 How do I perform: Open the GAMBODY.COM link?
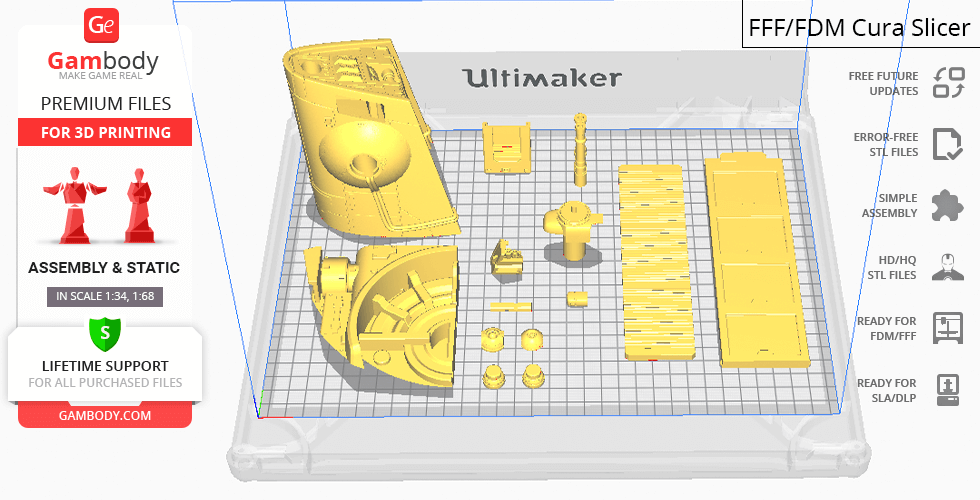[x=104, y=415]
